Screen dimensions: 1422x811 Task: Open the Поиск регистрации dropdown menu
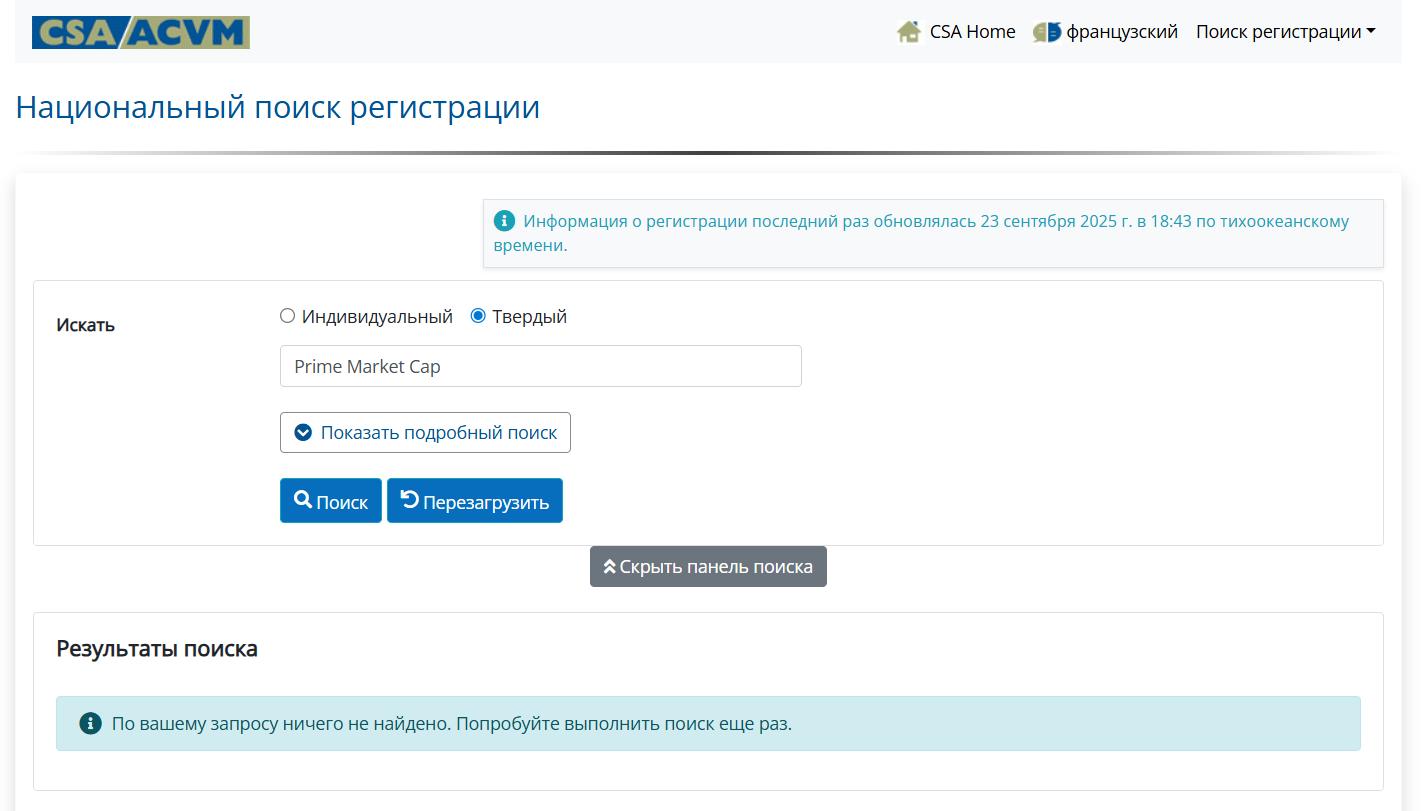[1285, 32]
